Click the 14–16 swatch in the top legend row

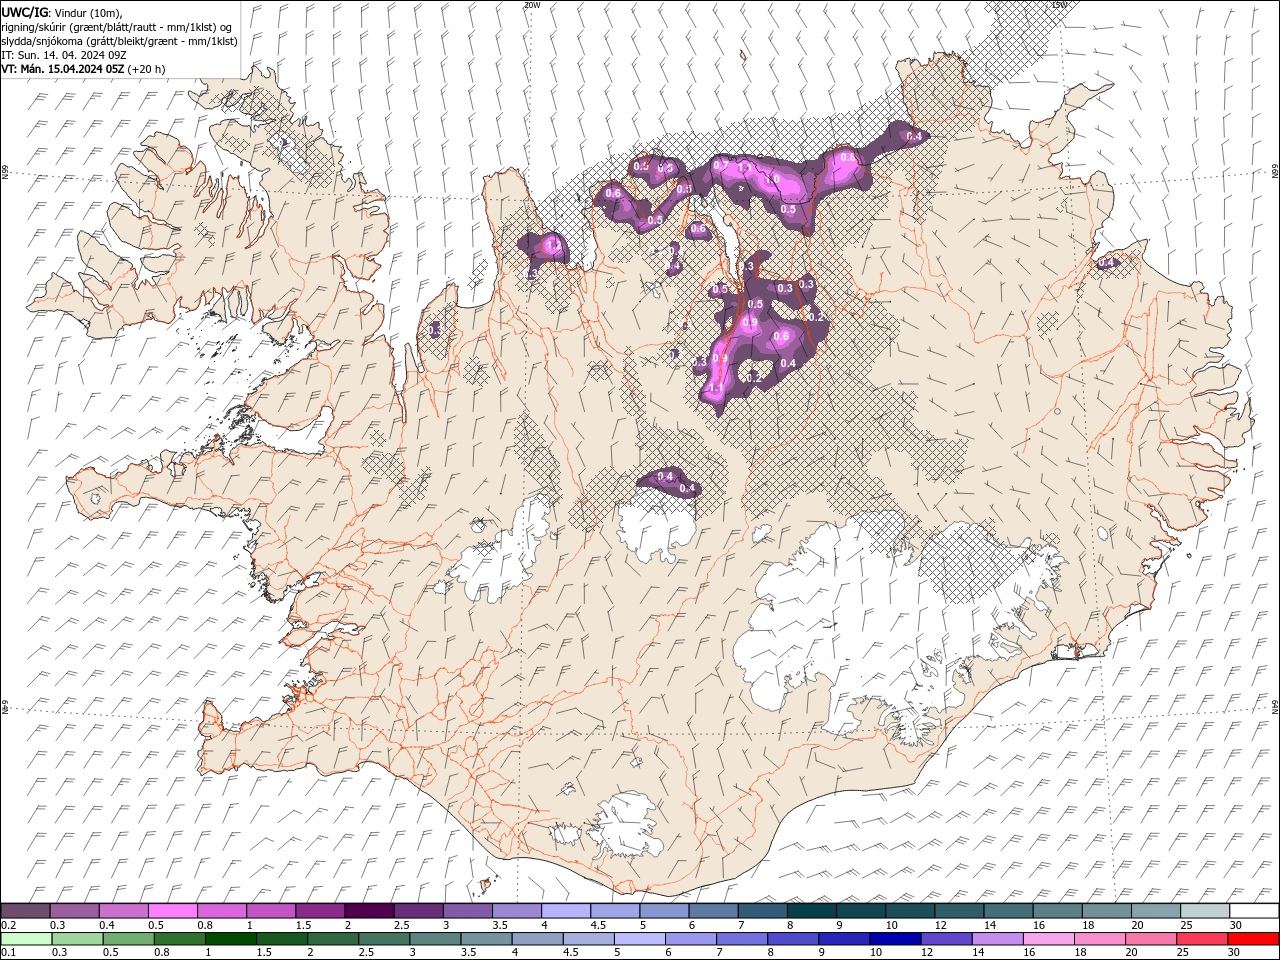point(1009,911)
